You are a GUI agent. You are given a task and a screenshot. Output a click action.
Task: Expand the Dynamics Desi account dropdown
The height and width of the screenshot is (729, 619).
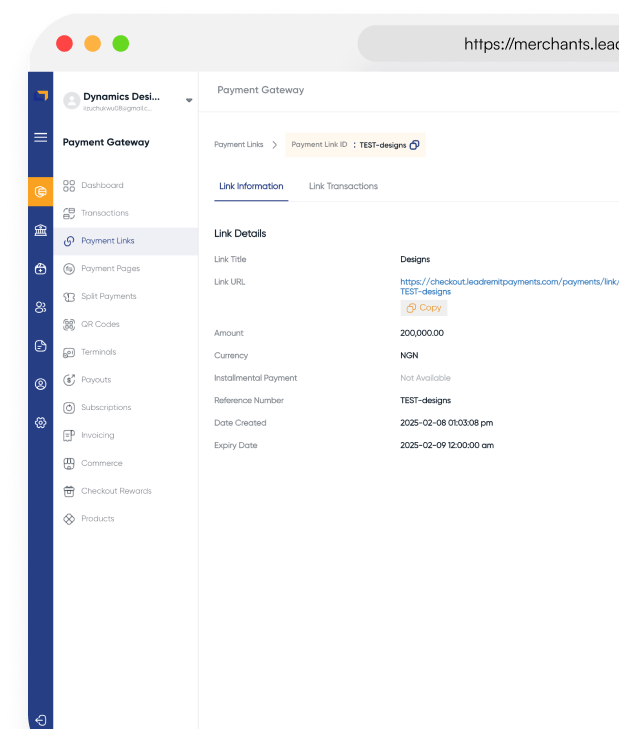point(189,100)
